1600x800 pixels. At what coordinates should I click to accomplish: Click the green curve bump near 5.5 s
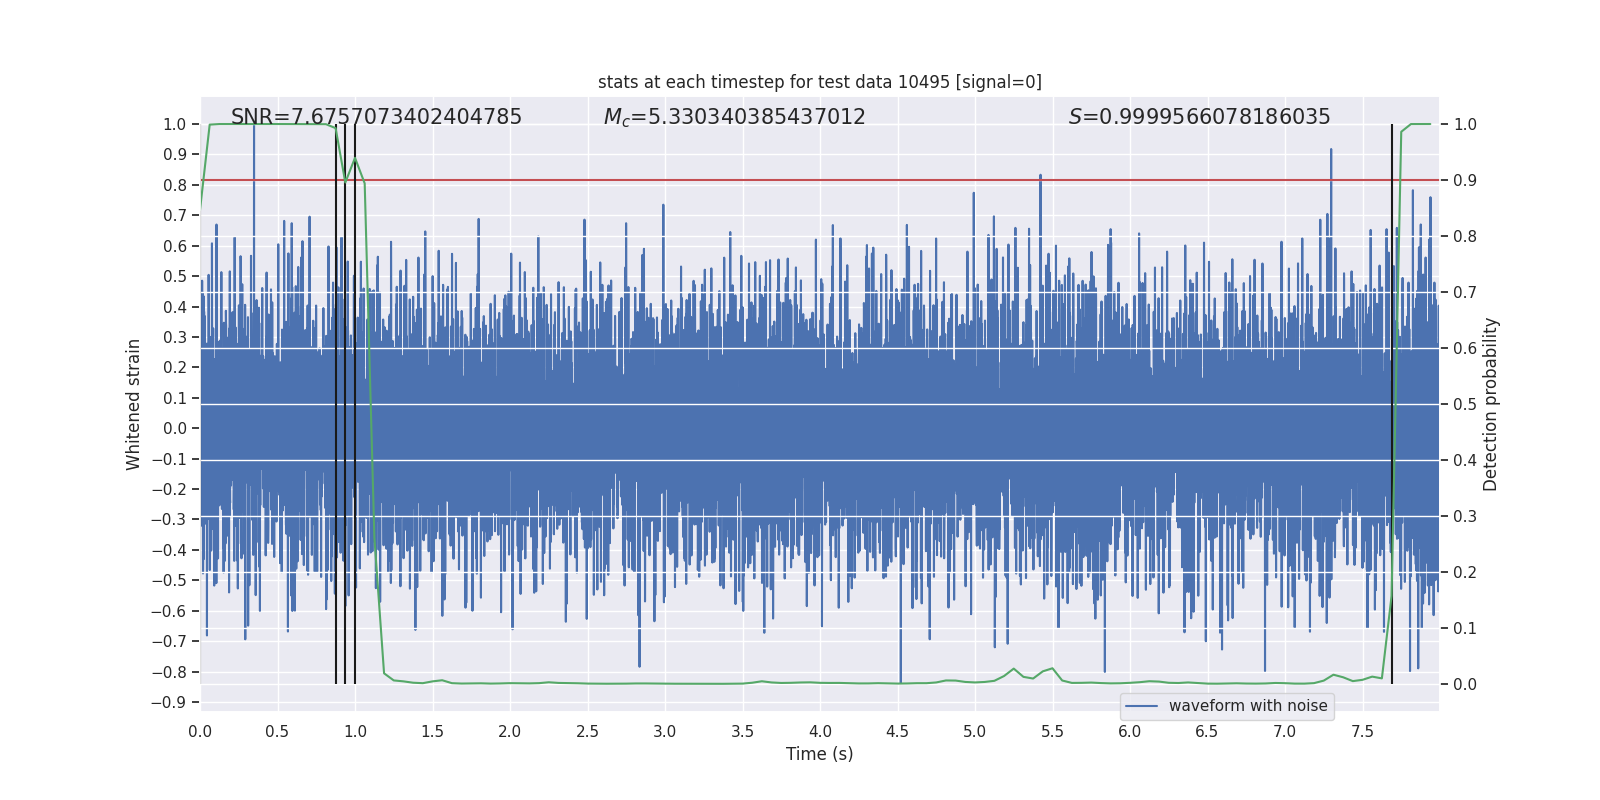point(1050,670)
